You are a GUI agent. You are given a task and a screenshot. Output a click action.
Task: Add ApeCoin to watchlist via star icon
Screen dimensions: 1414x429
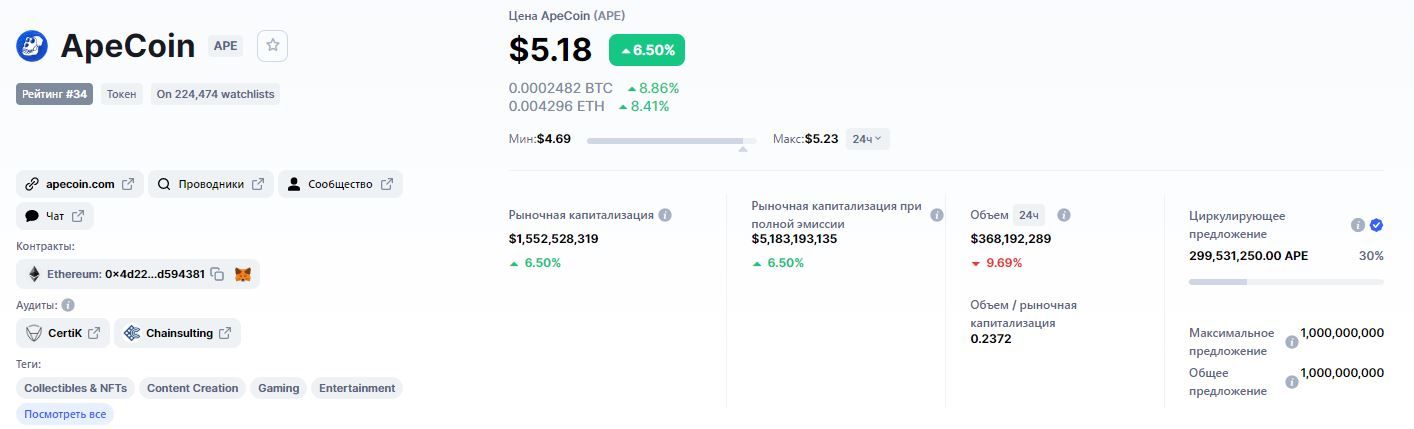pyautogui.click(x=272, y=46)
